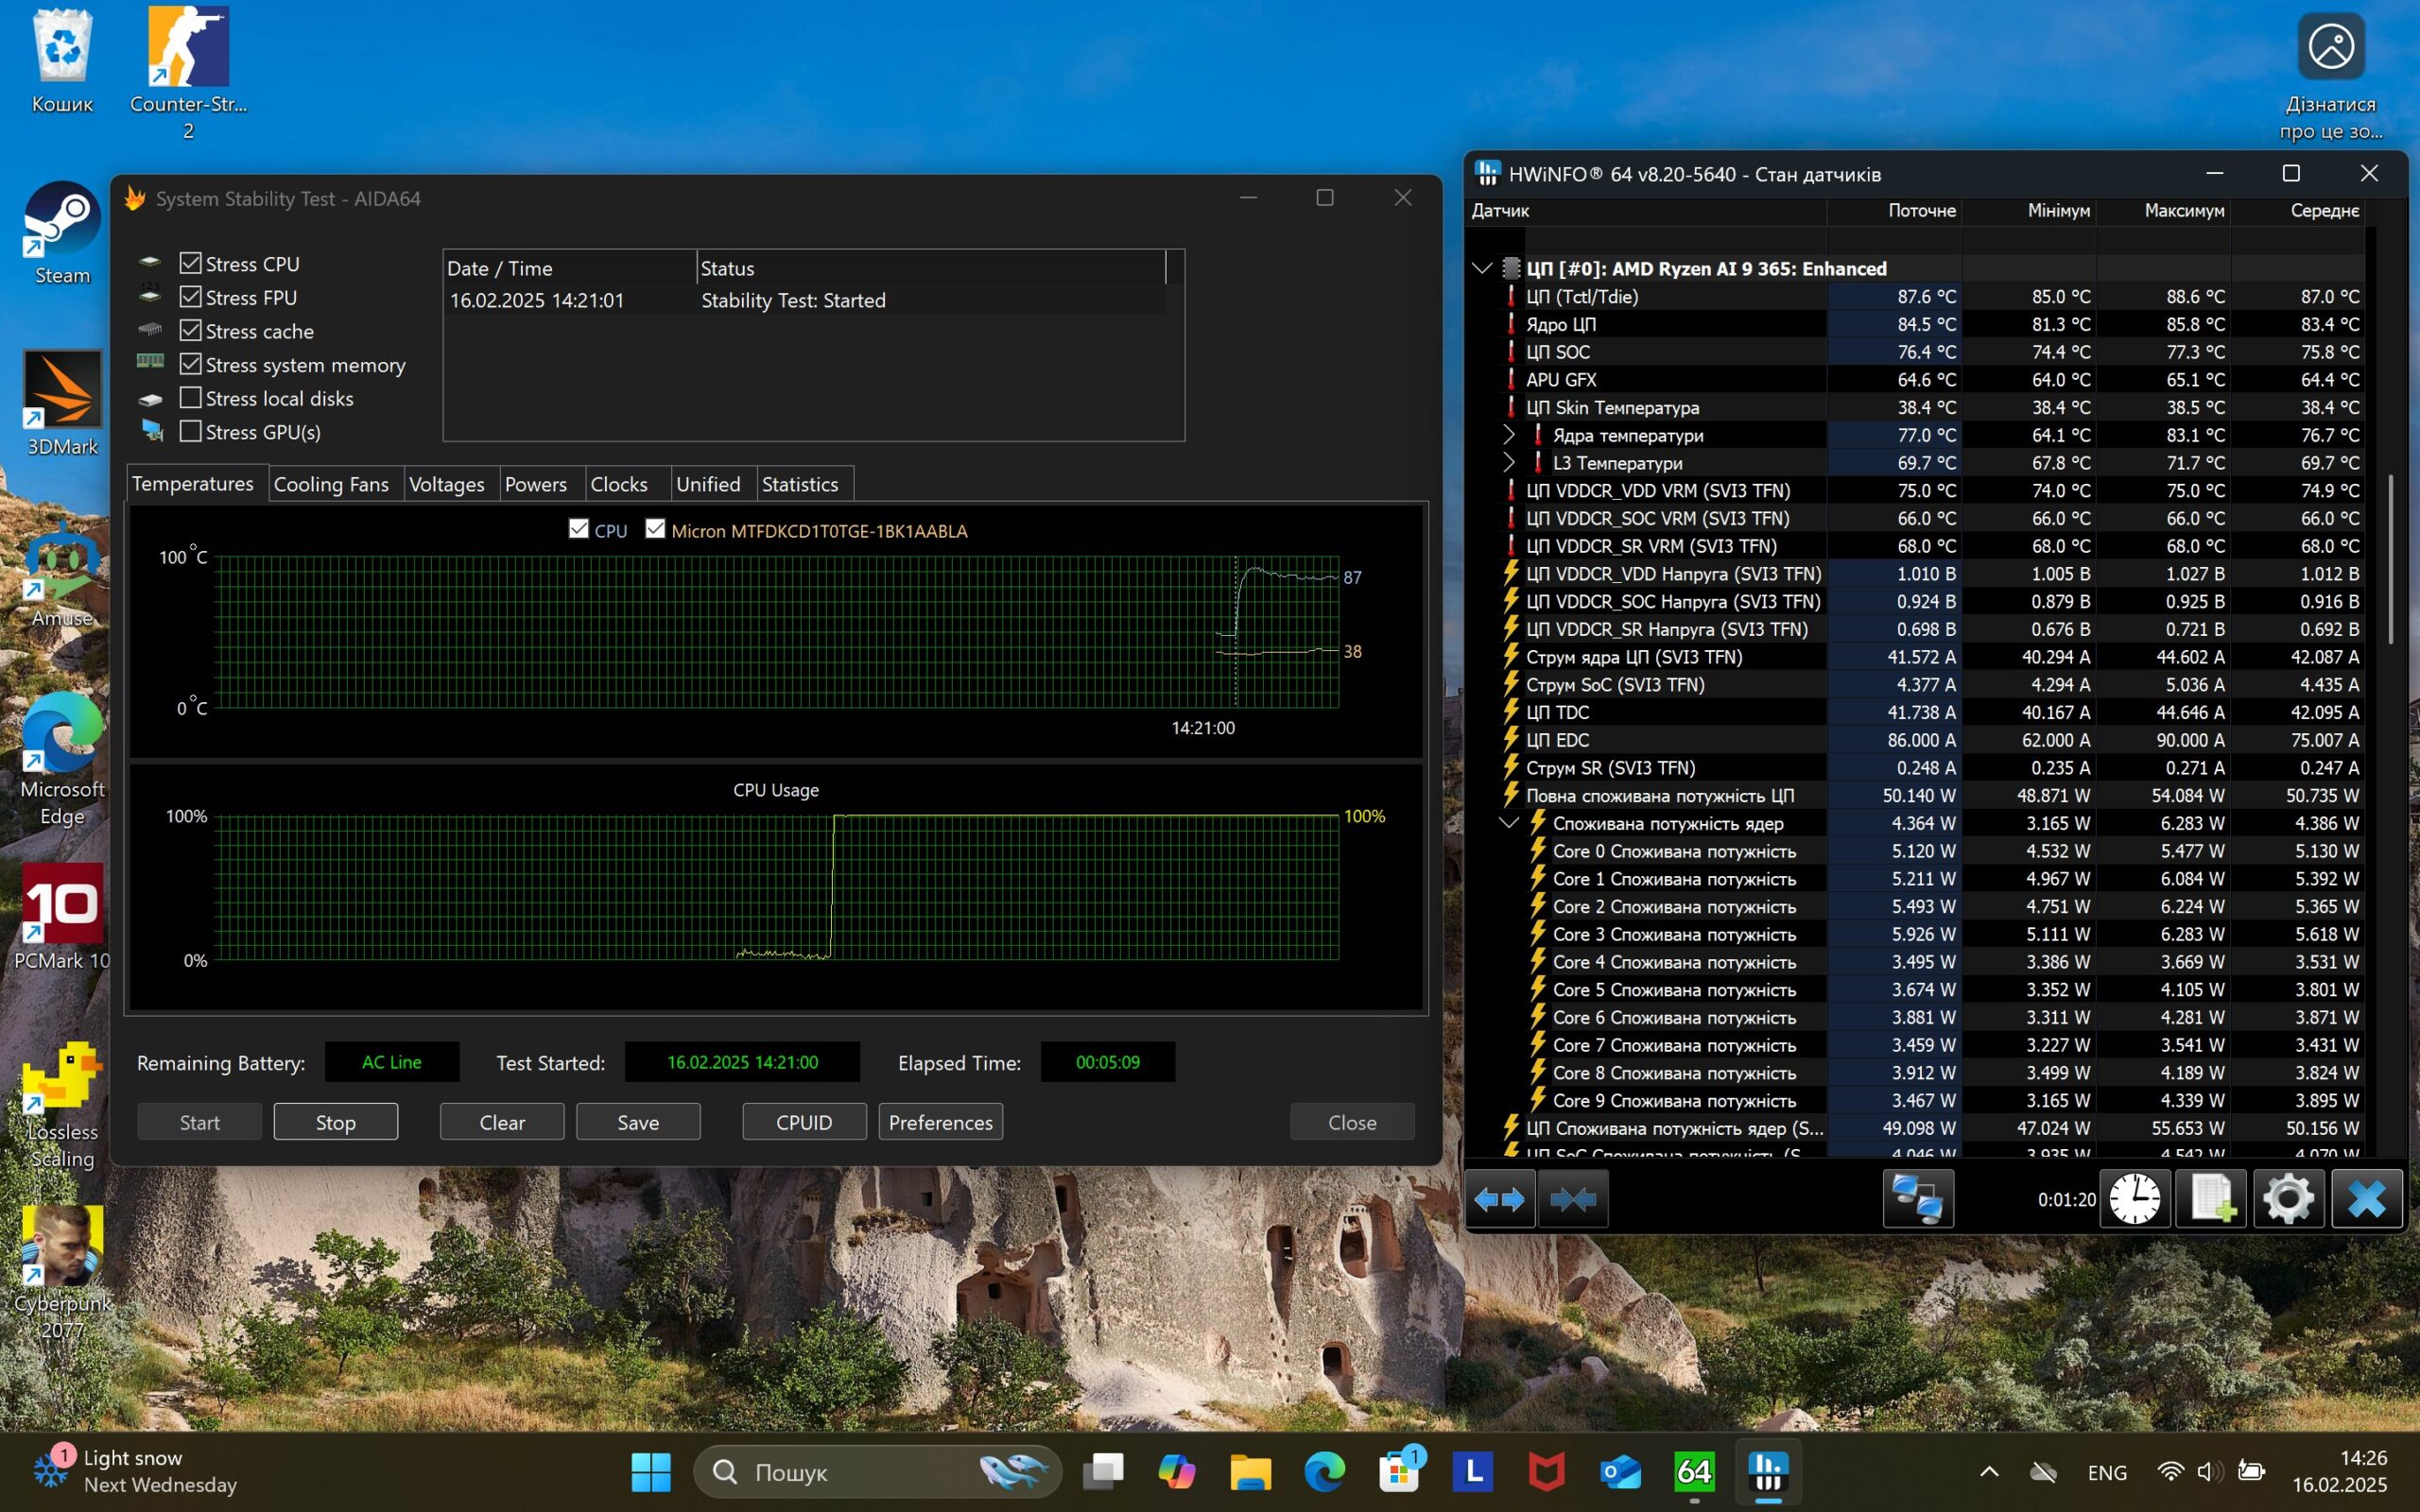Viewport: 2420px width, 1512px height.
Task: Click the AIDA64 icon in taskbar
Action: pos(1694,1472)
